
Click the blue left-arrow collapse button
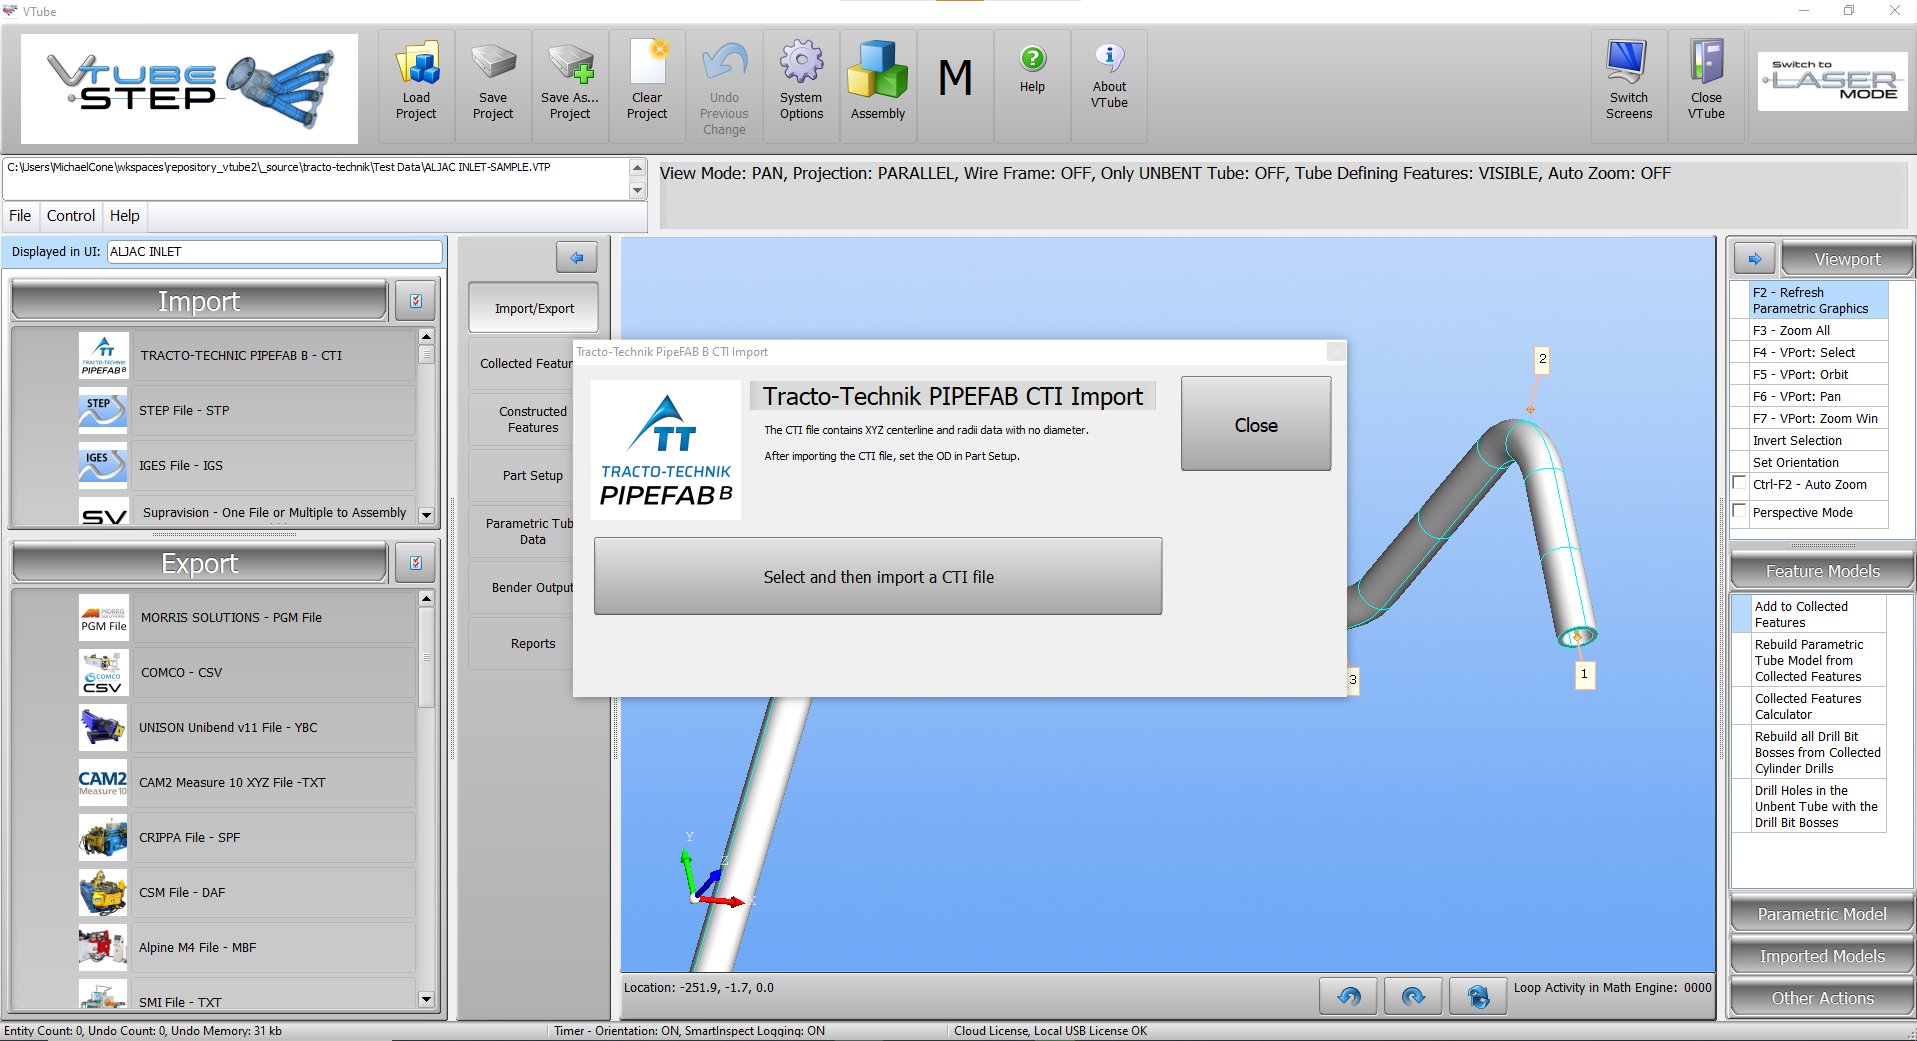(x=577, y=258)
